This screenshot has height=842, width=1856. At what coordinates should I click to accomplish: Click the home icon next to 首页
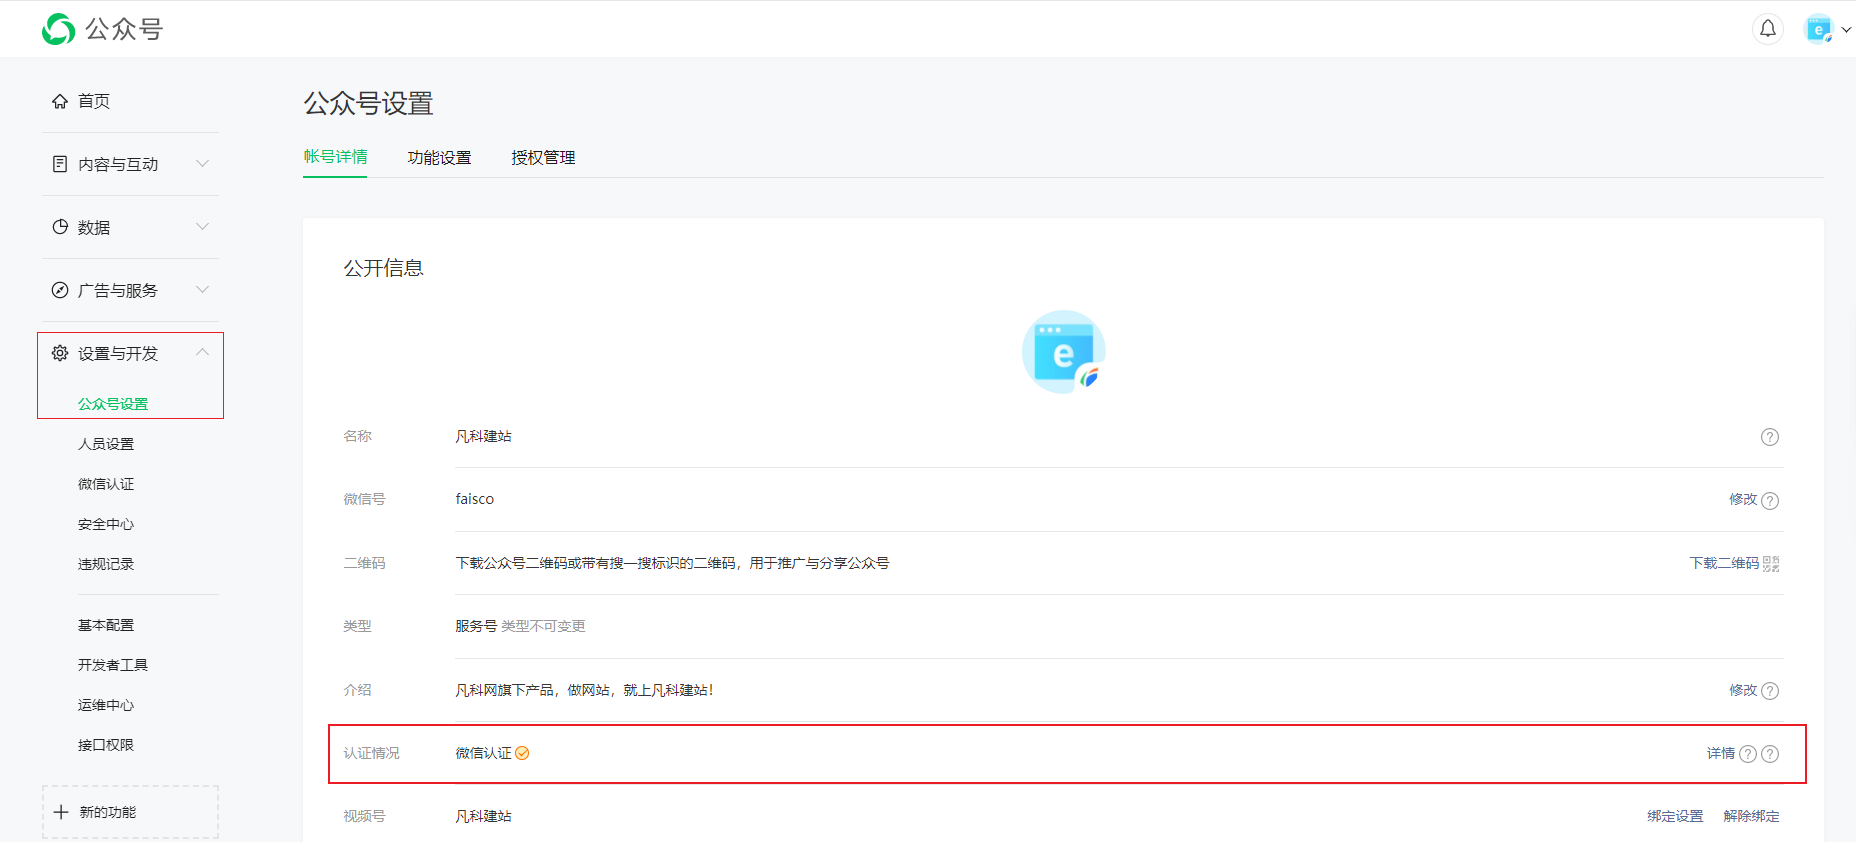coord(60,101)
